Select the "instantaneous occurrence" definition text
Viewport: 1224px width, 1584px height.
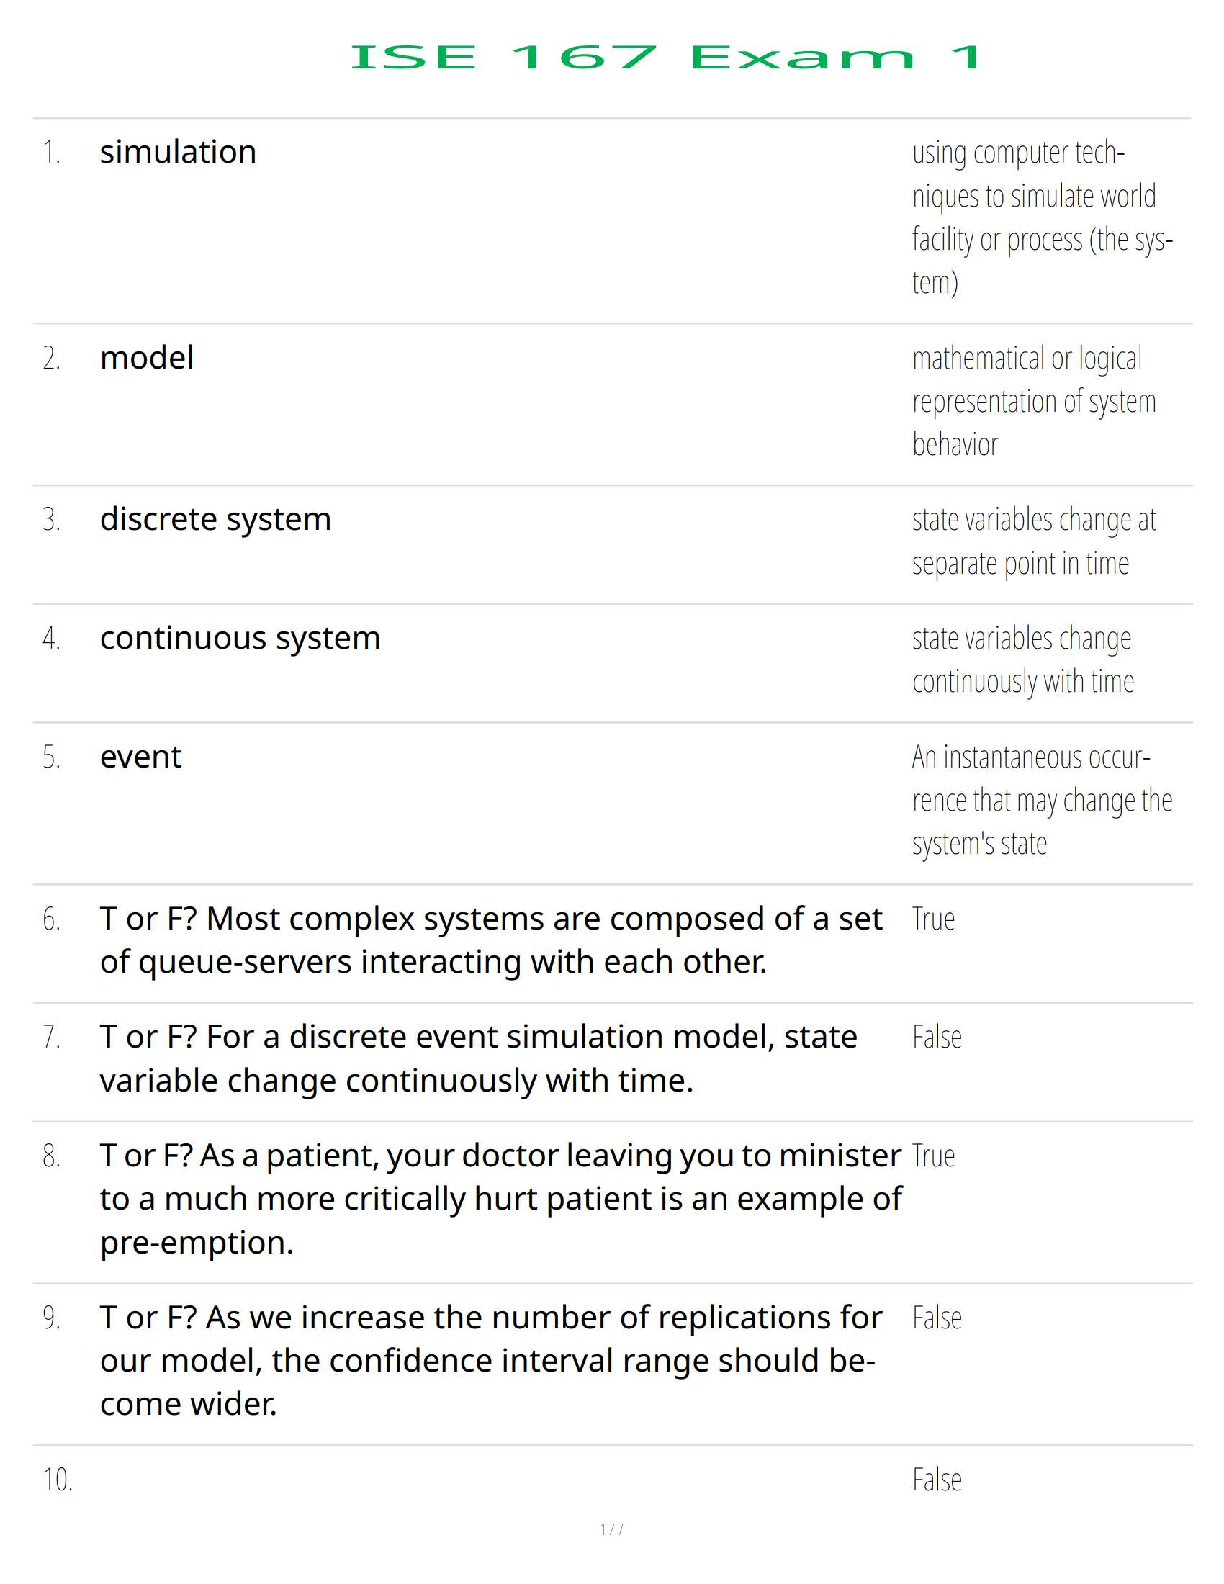[1041, 800]
